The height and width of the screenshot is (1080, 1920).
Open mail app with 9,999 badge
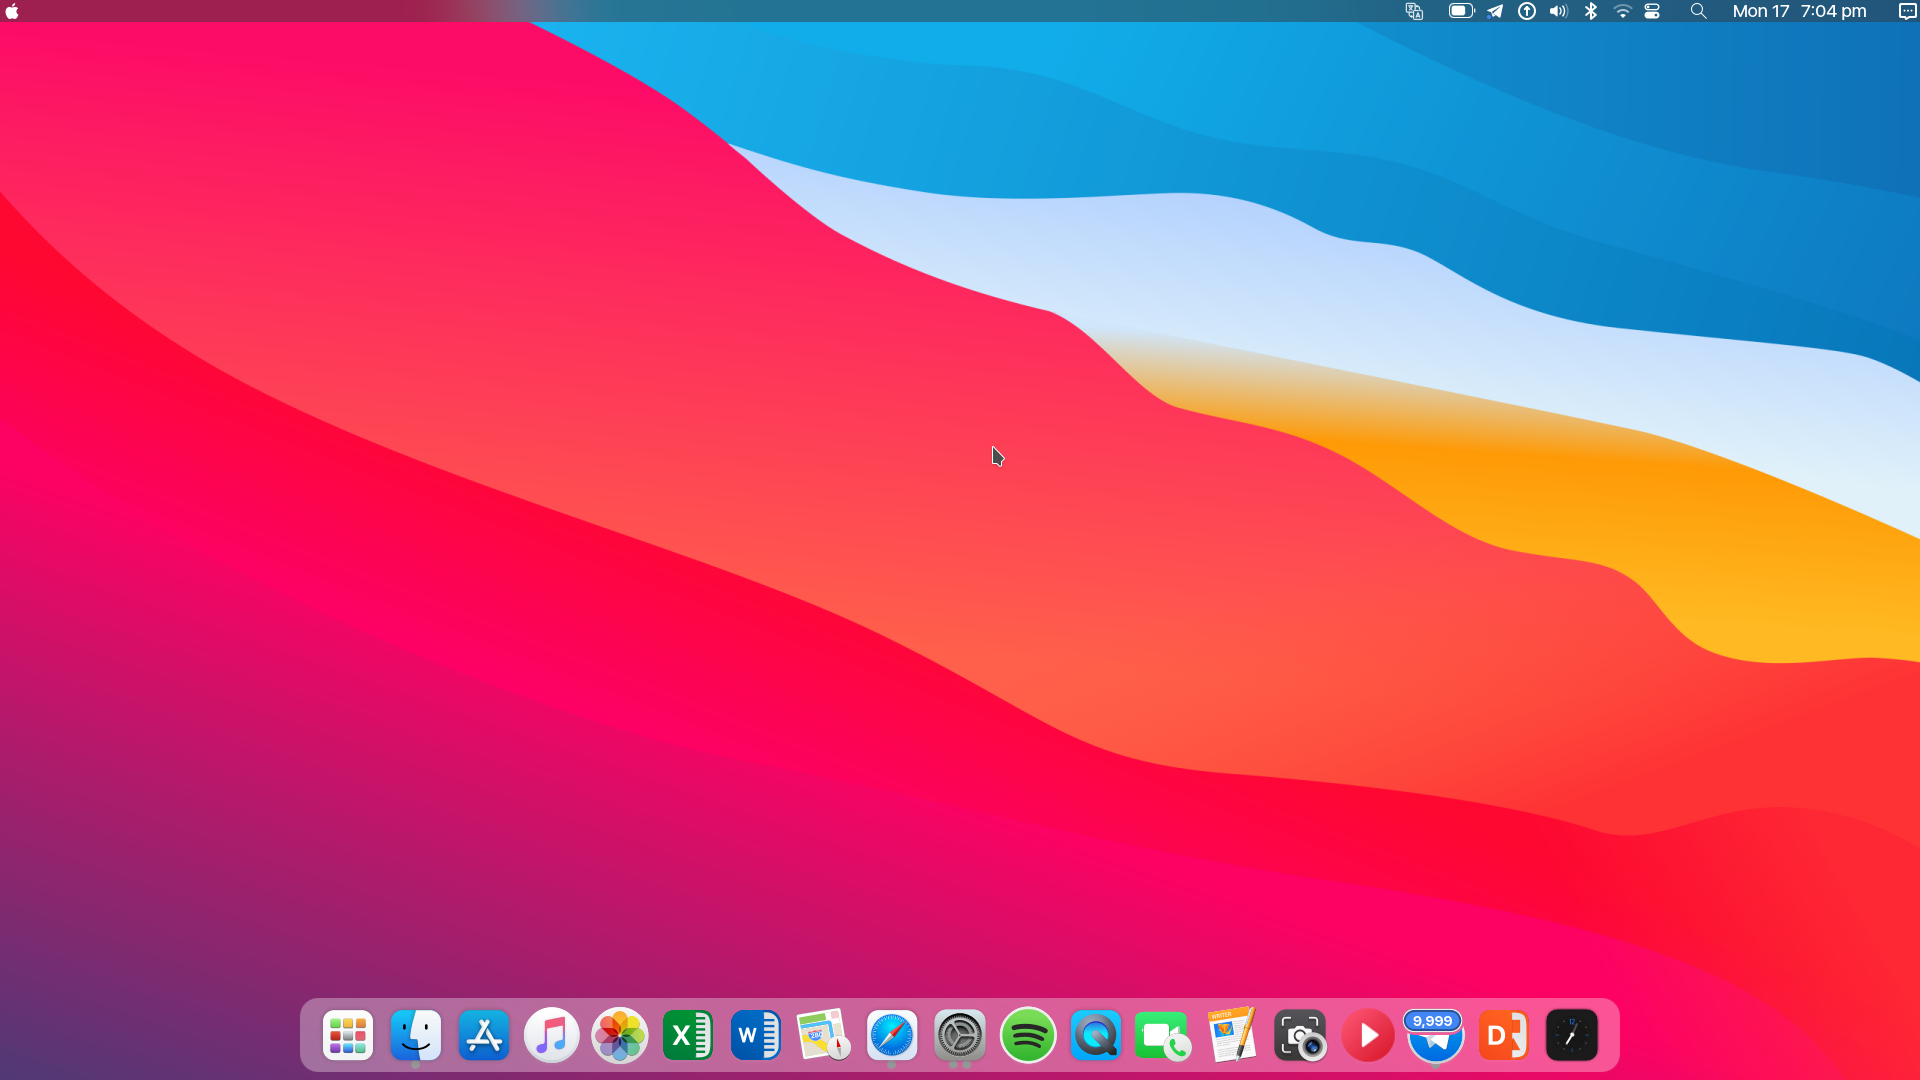click(x=1436, y=1035)
